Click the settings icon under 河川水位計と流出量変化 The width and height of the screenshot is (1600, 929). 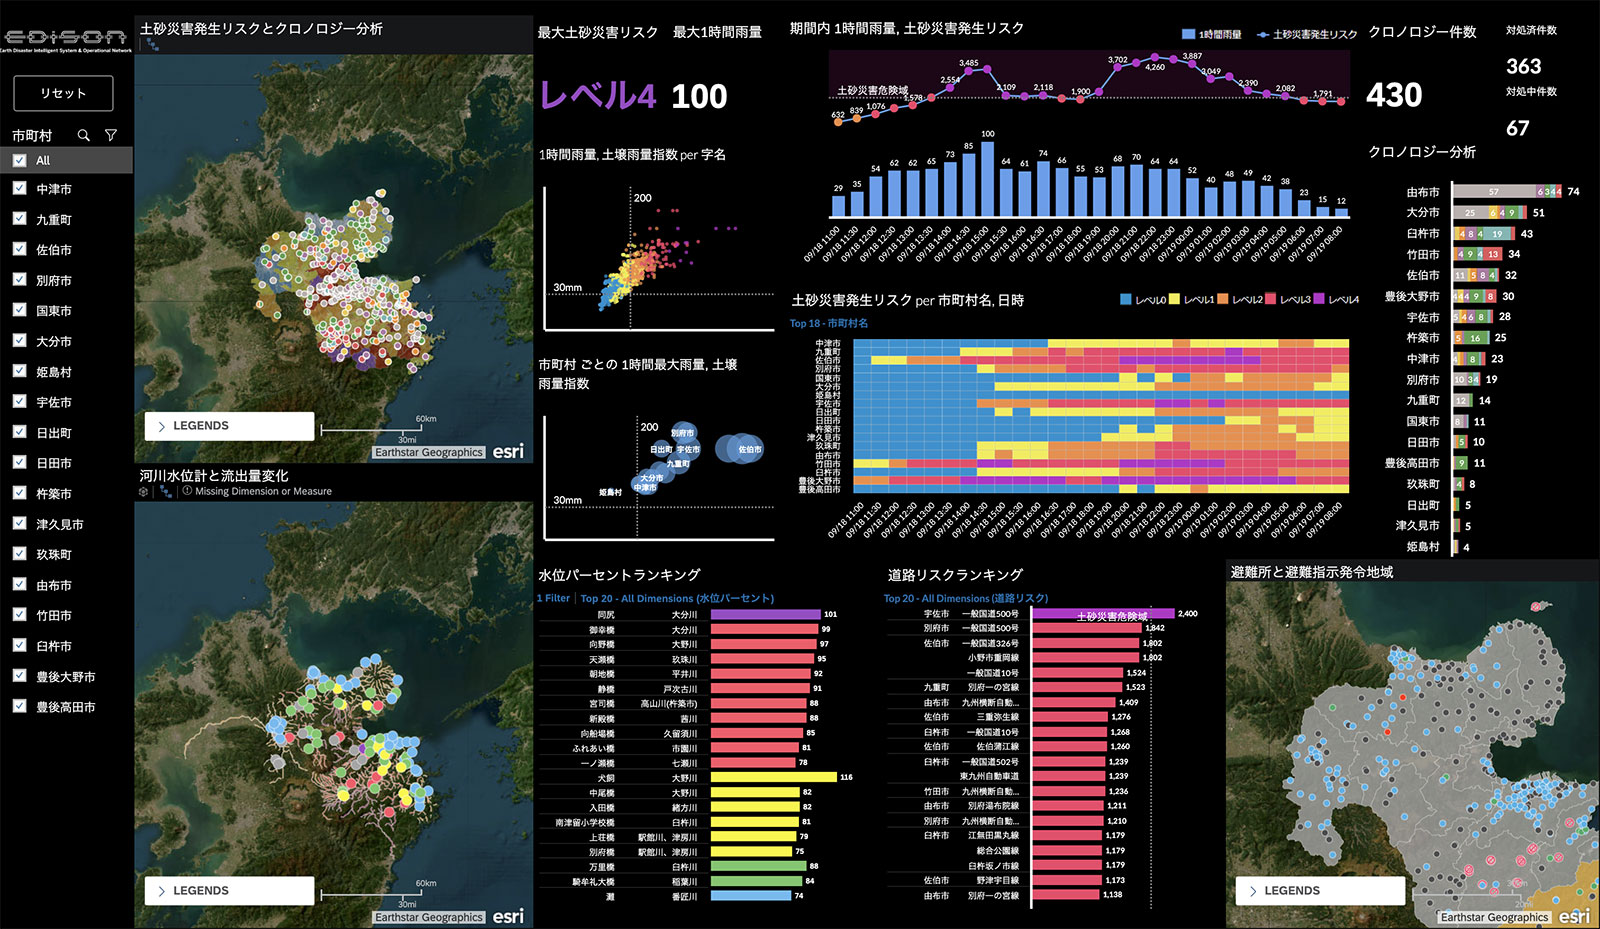coord(144,491)
